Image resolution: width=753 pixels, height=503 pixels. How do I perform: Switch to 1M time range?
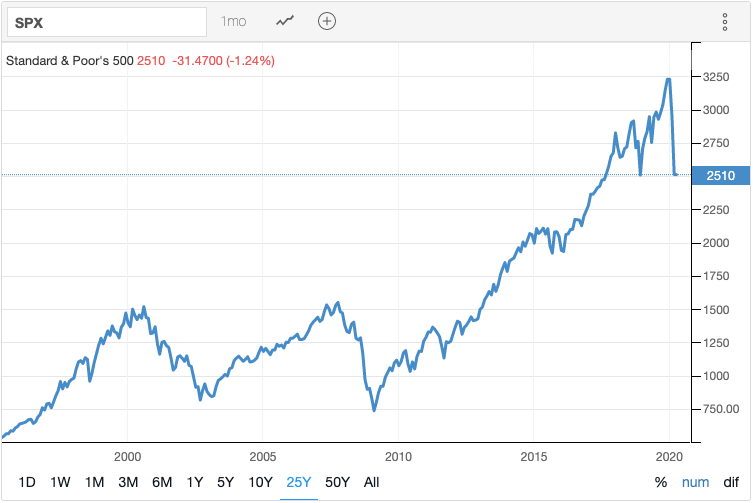coord(95,482)
